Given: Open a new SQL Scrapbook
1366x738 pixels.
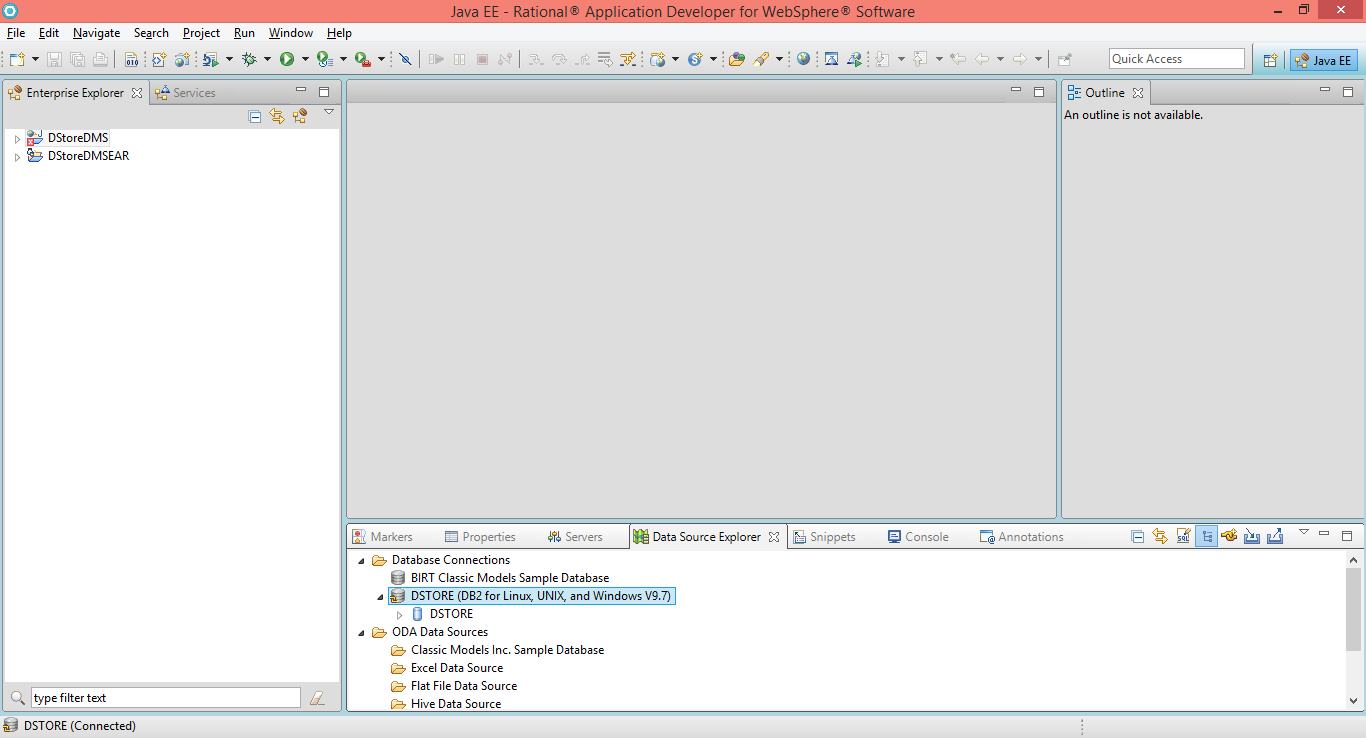Looking at the screenshot, I should tap(1183, 536).
